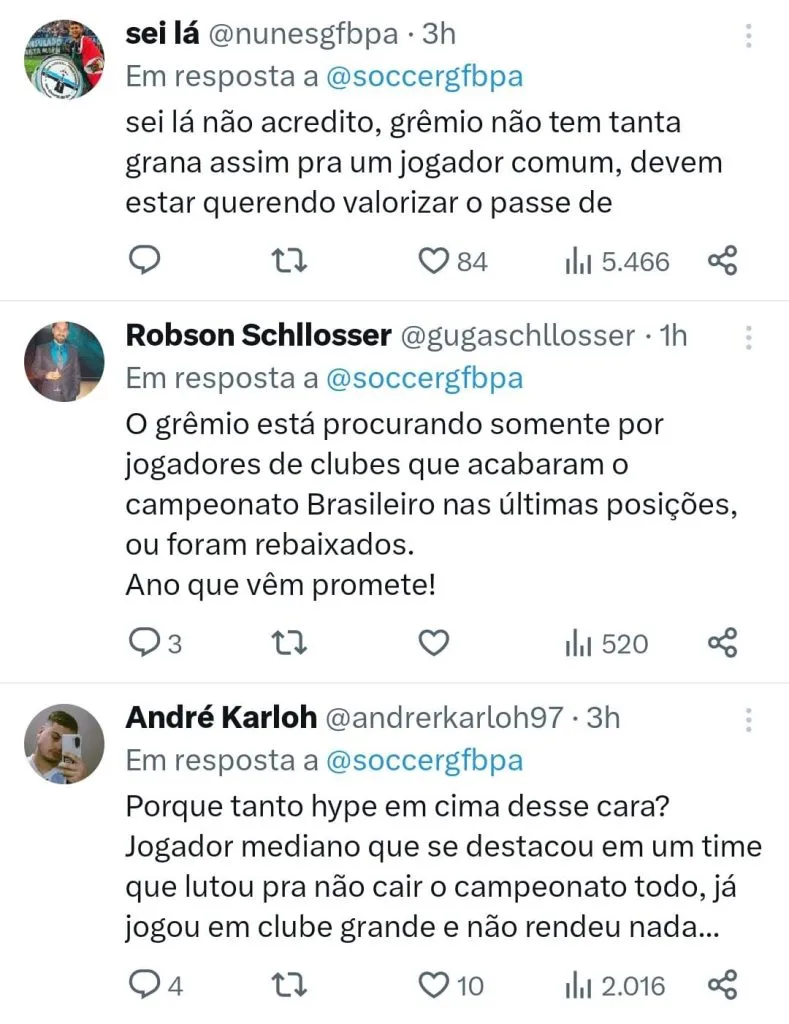
Task: Reply to Robson Schllosser's tweet
Action: [x=146, y=643]
